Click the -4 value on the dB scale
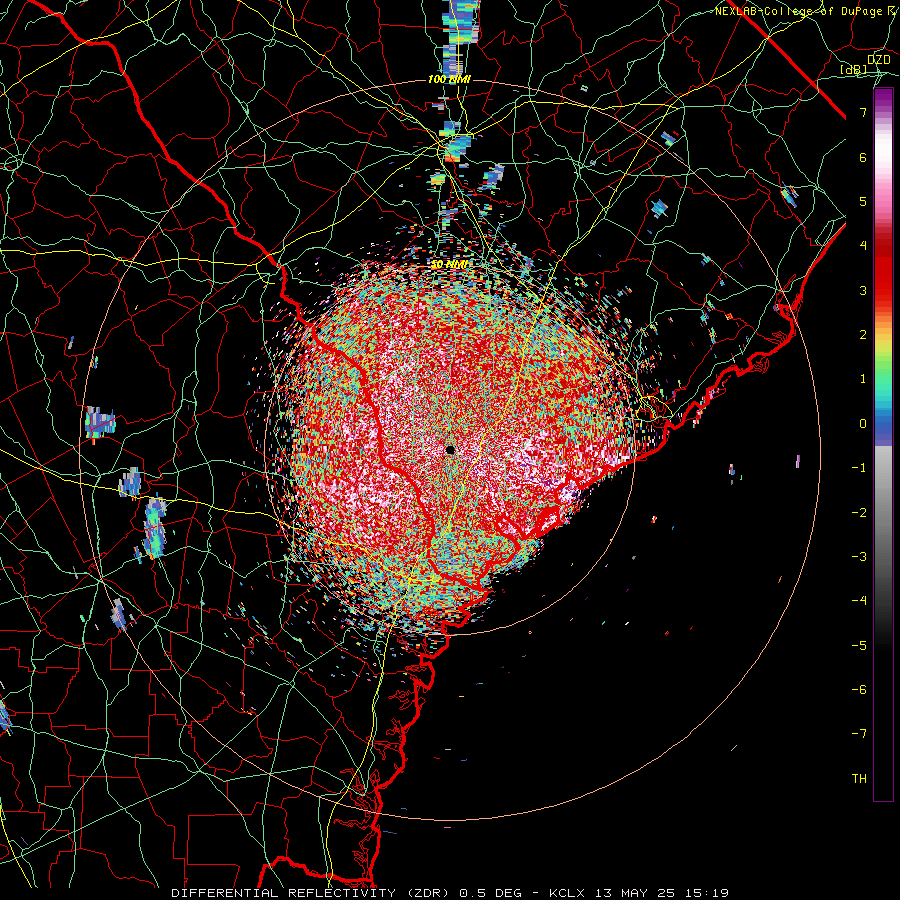Image resolution: width=900 pixels, height=900 pixels. pyautogui.click(x=859, y=601)
